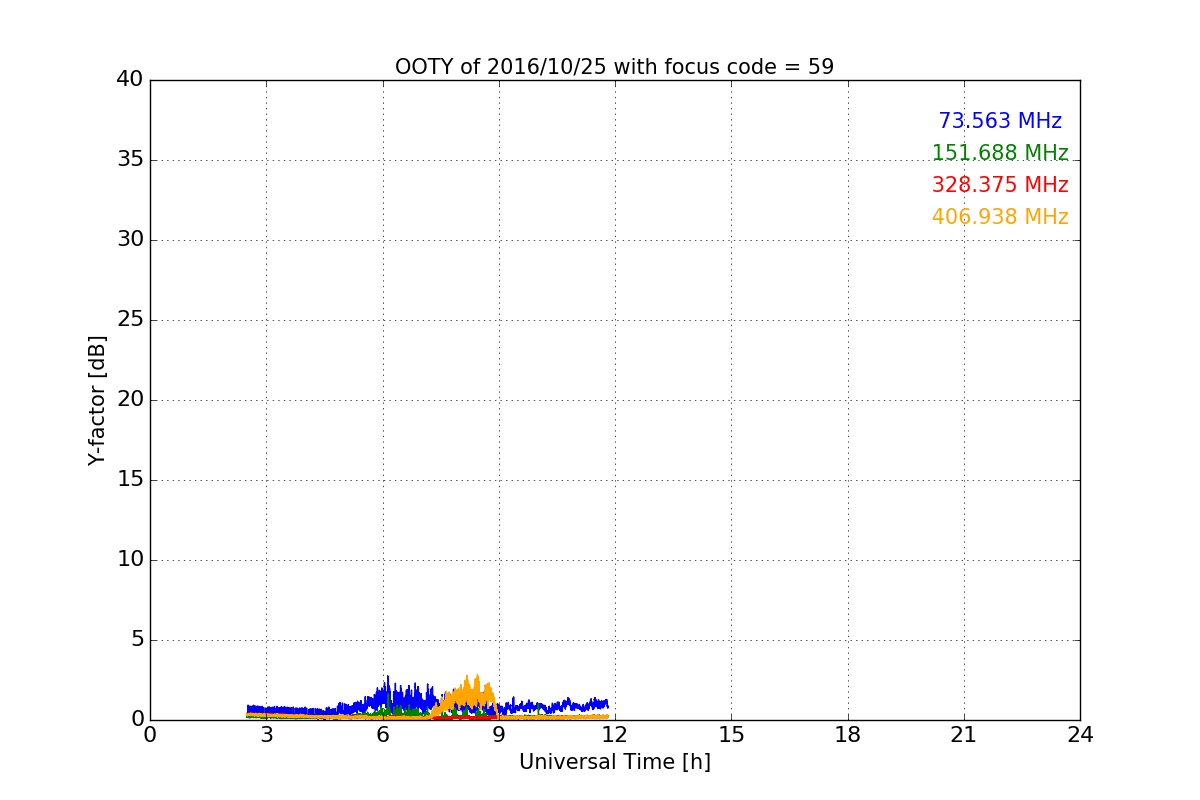Click the y-axis tick label 40
Image resolution: width=1200 pixels, height=800 pixels.
point(130,80)
